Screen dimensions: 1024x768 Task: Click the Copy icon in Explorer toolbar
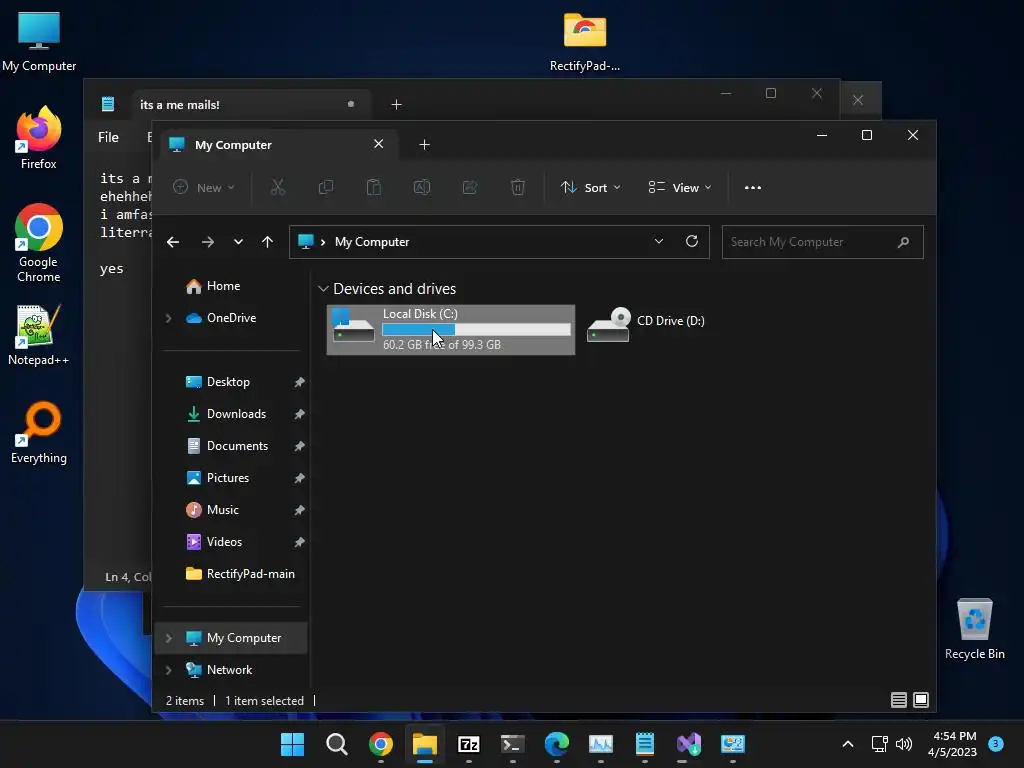pyautogui.click(x=325, y=187)
